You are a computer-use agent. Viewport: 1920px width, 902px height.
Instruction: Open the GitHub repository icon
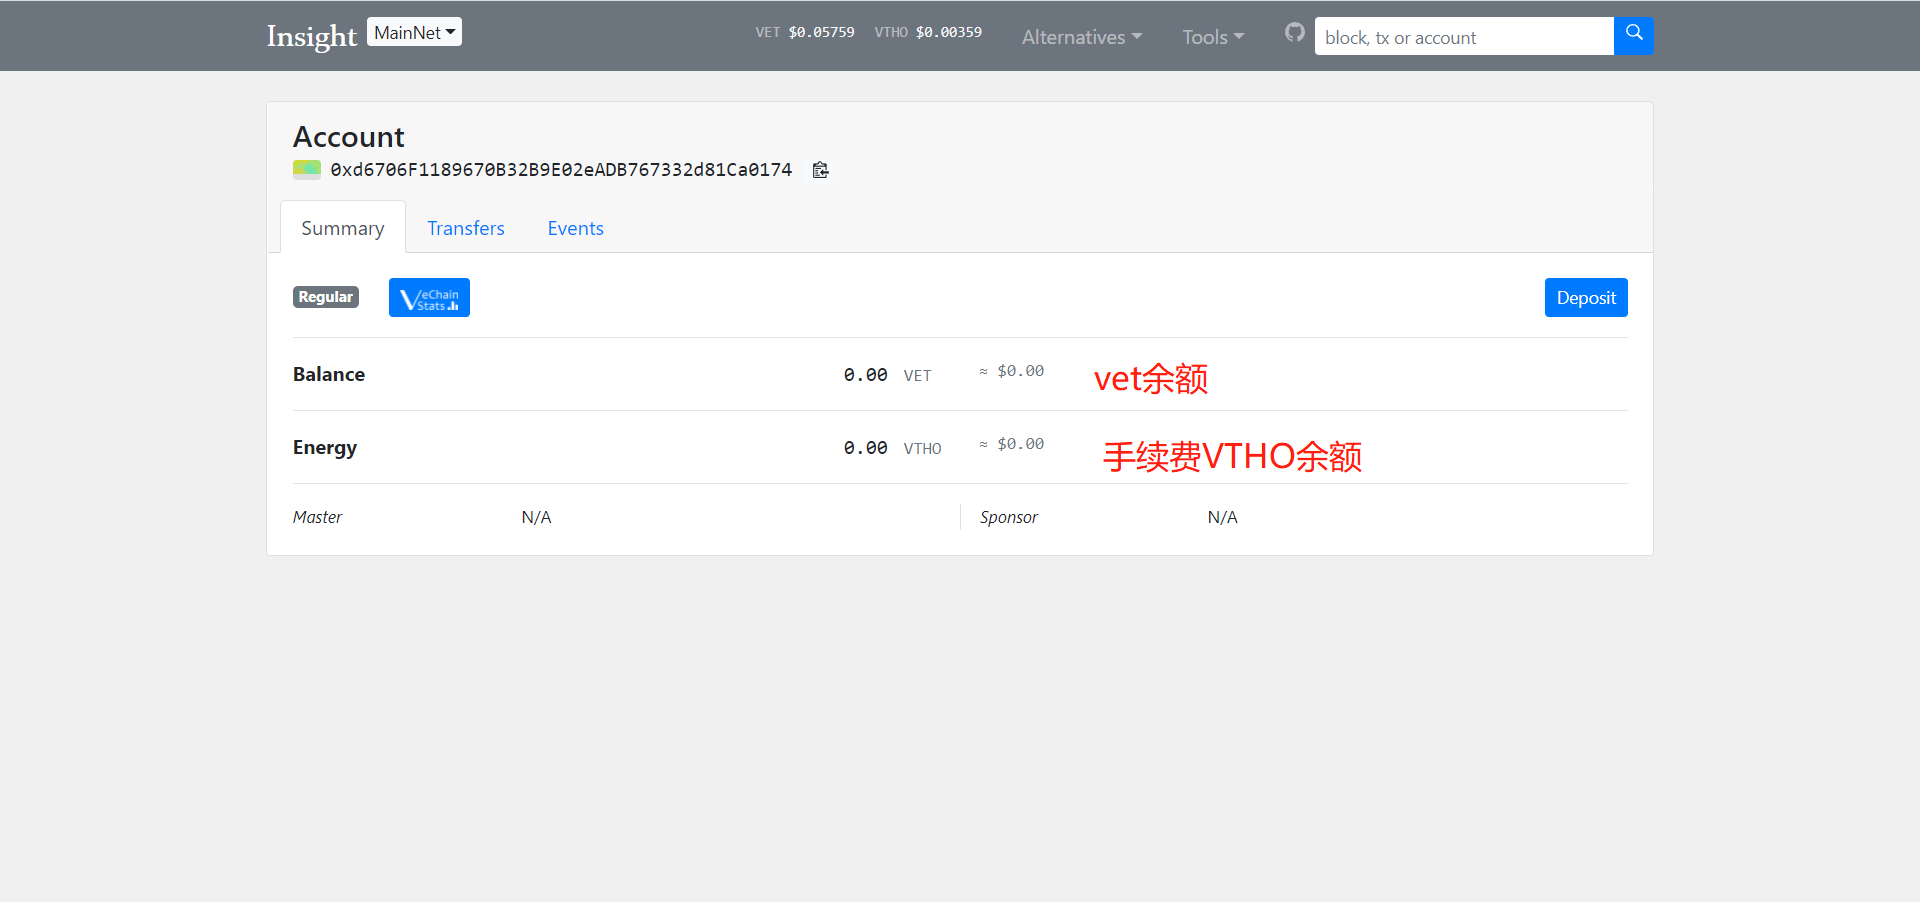1294,33
